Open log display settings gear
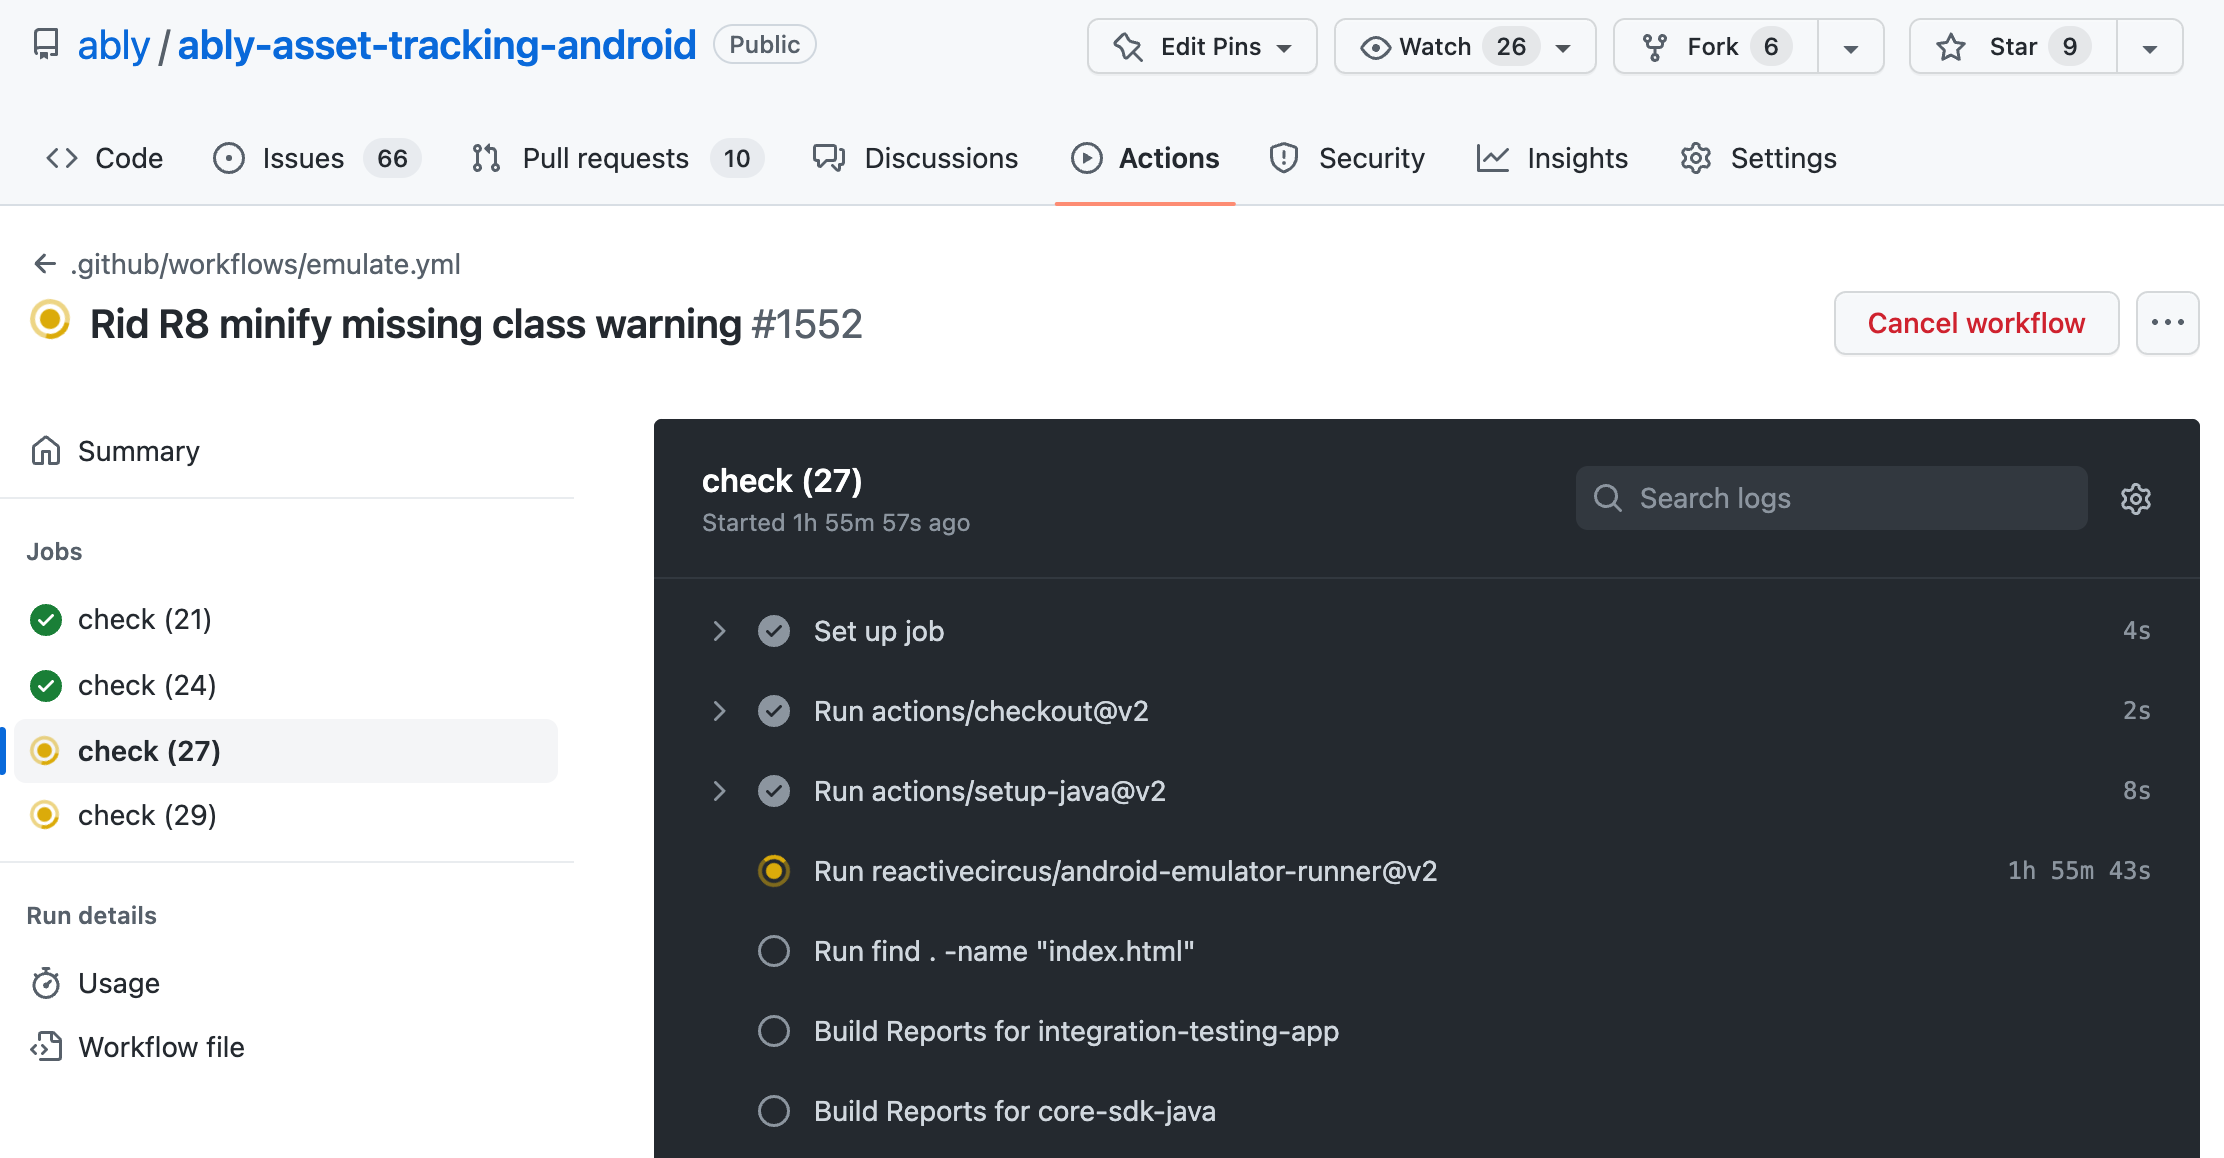 (2136, 498)
